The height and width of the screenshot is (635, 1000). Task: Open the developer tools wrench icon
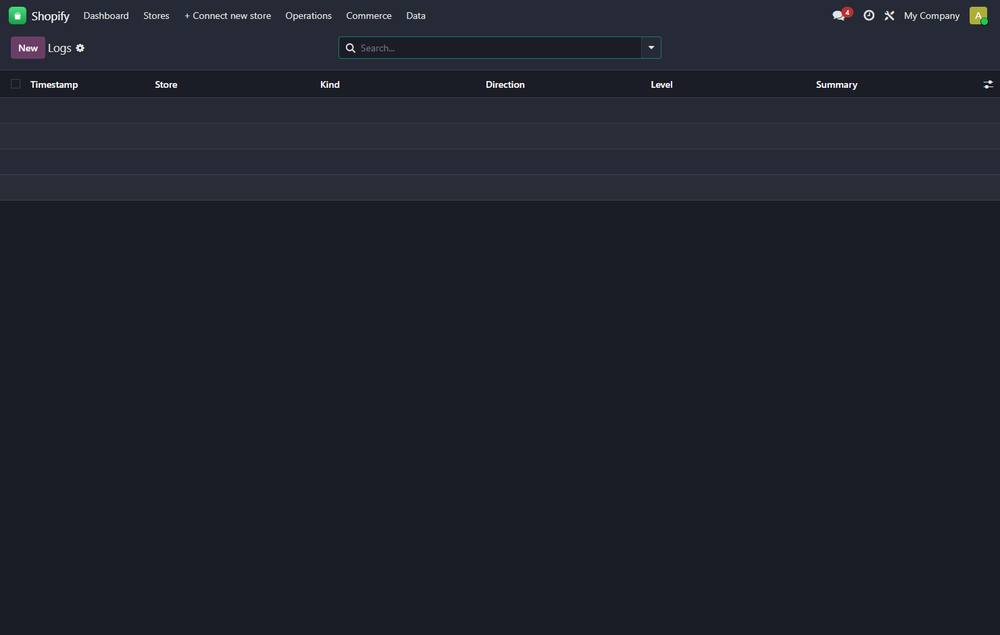pos(889,15)
